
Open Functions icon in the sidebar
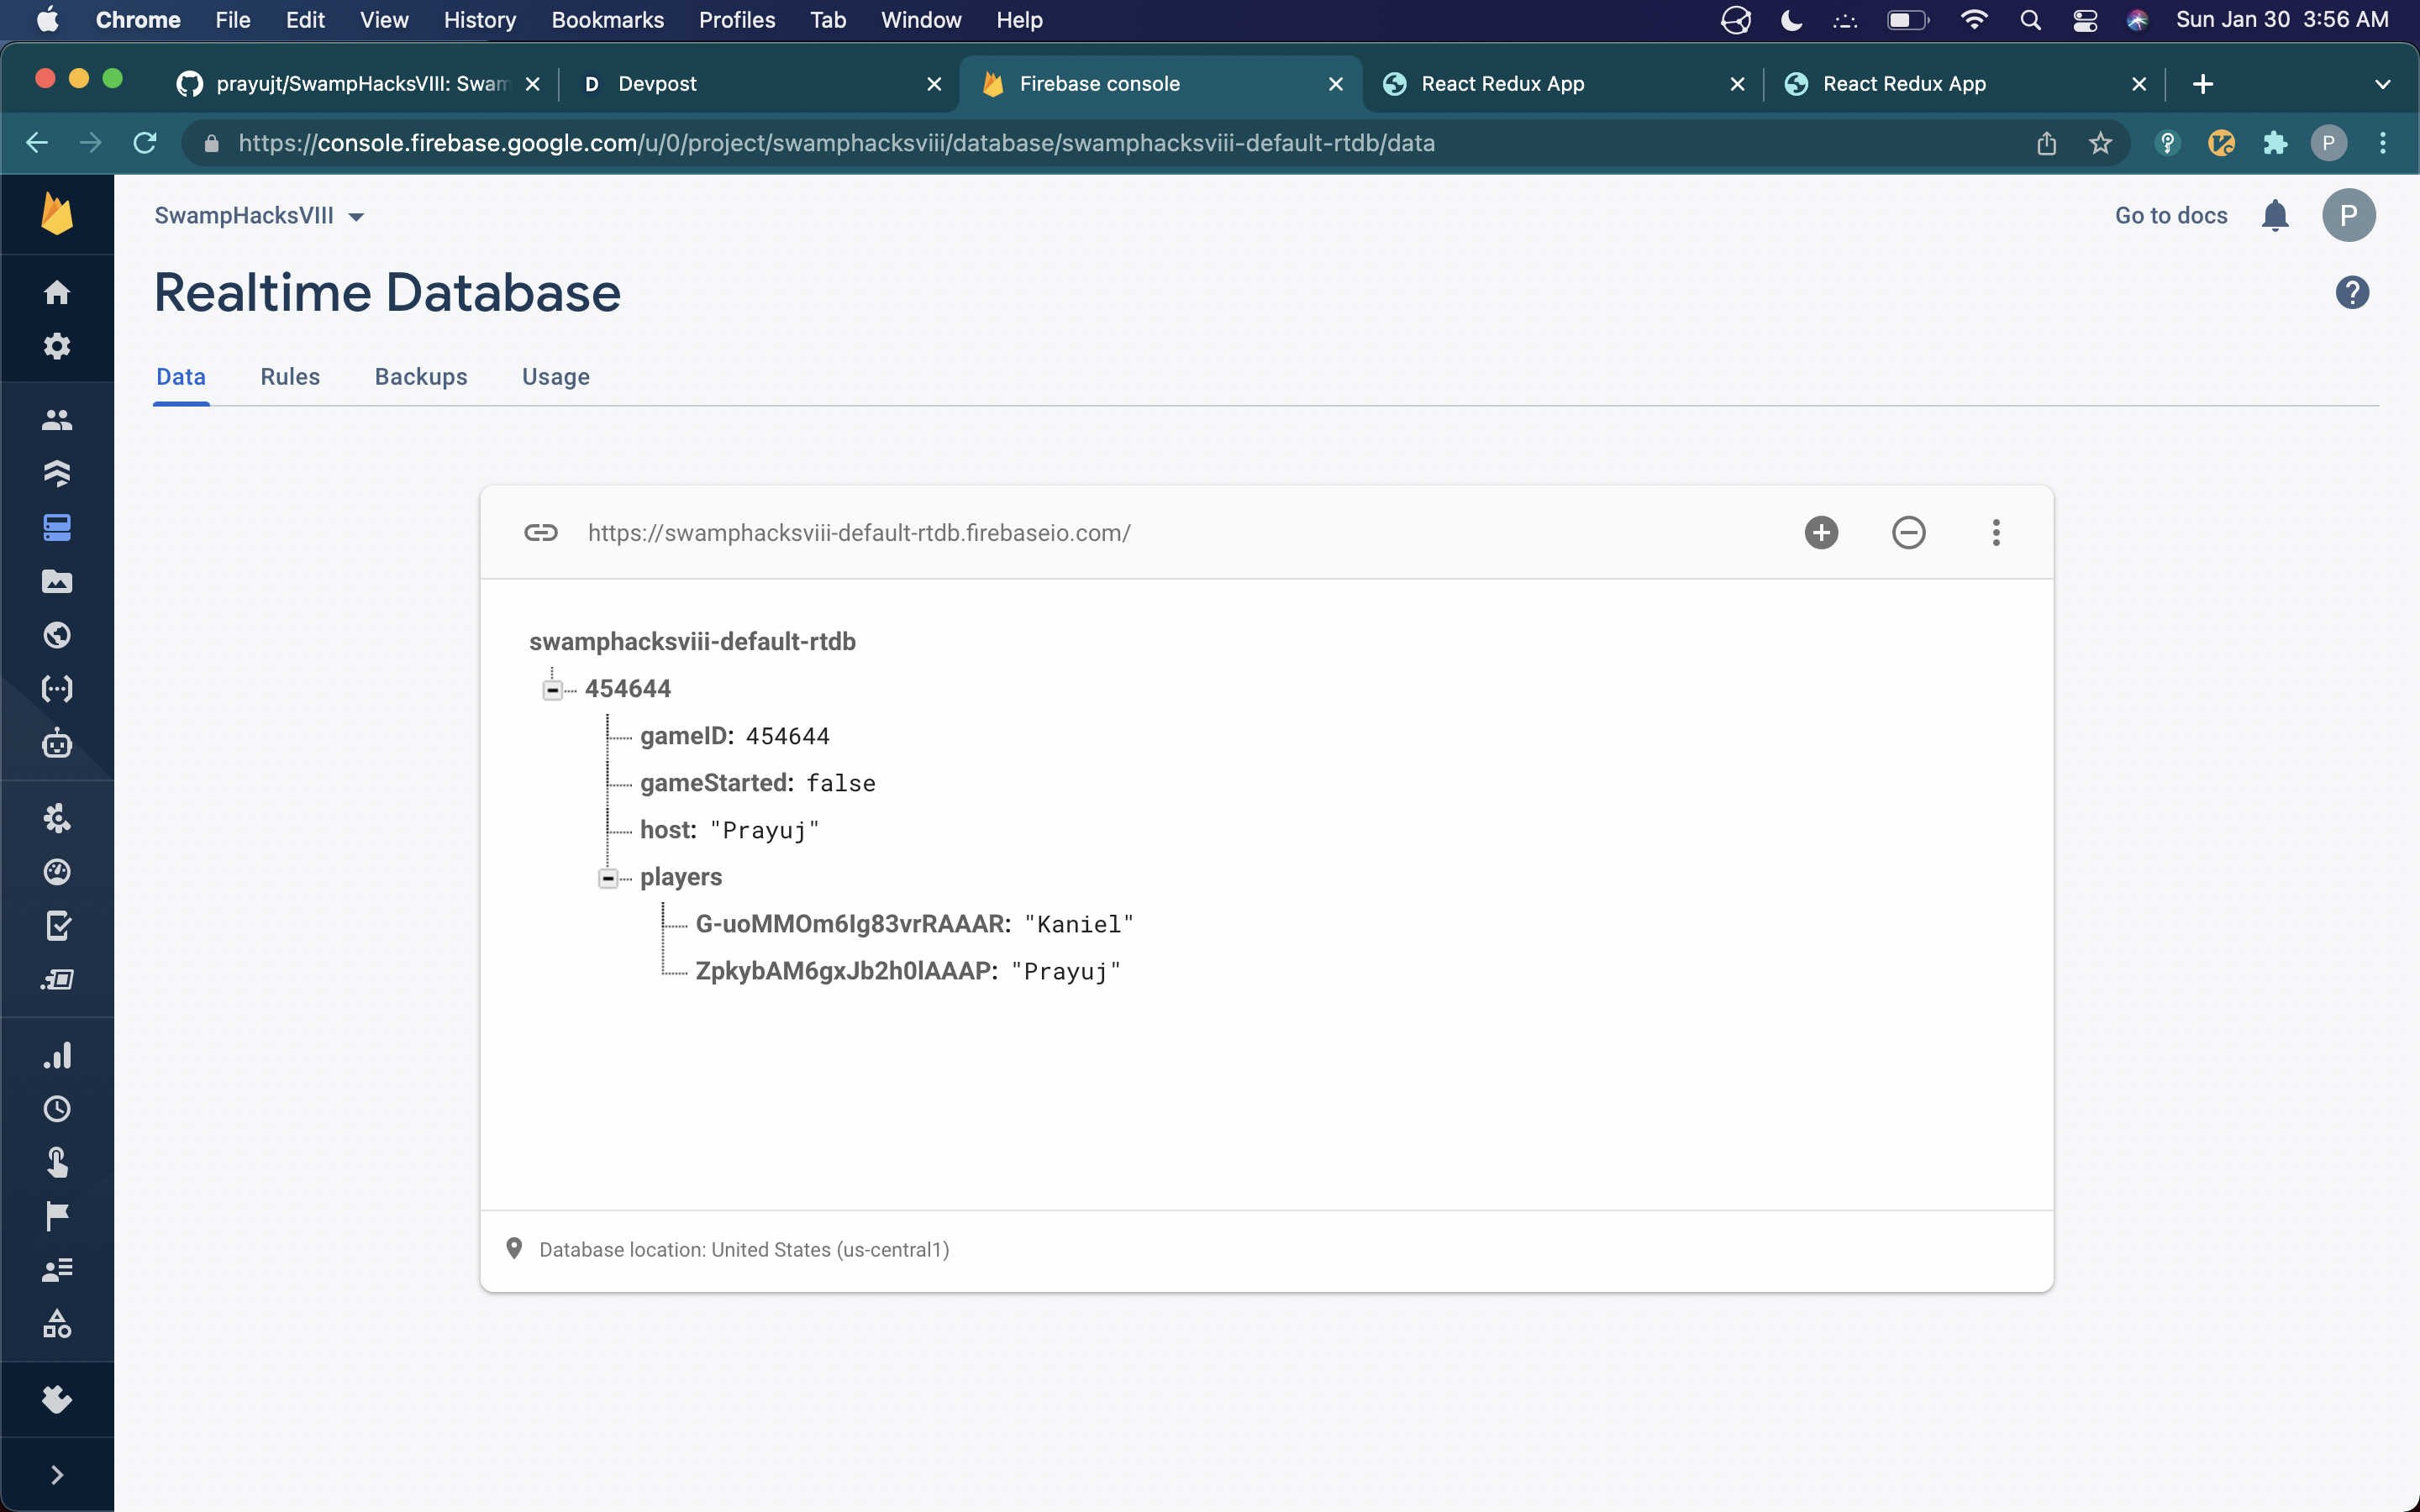click(x=57, y=689)
